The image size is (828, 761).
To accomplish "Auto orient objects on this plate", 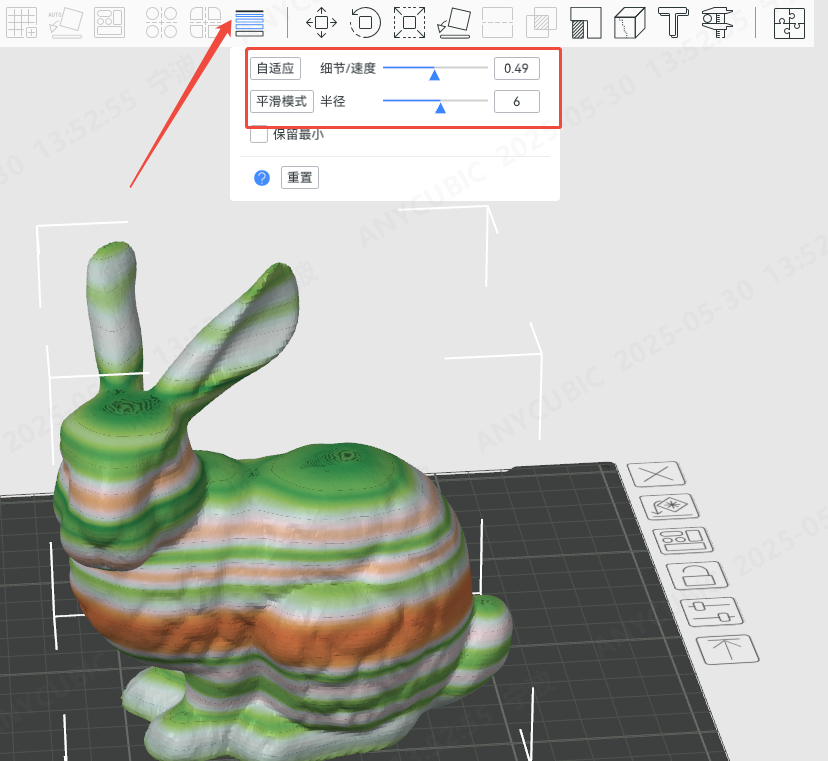I will click(x=669, y=506).
